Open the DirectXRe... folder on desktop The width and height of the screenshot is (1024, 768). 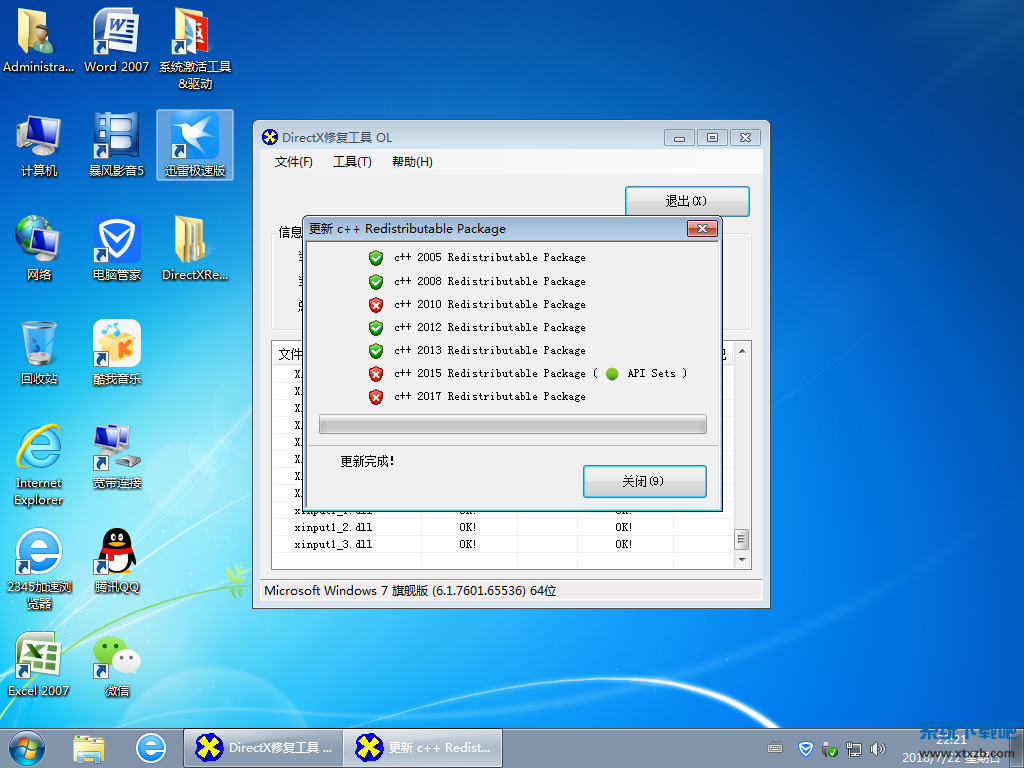tap(195, 249)
